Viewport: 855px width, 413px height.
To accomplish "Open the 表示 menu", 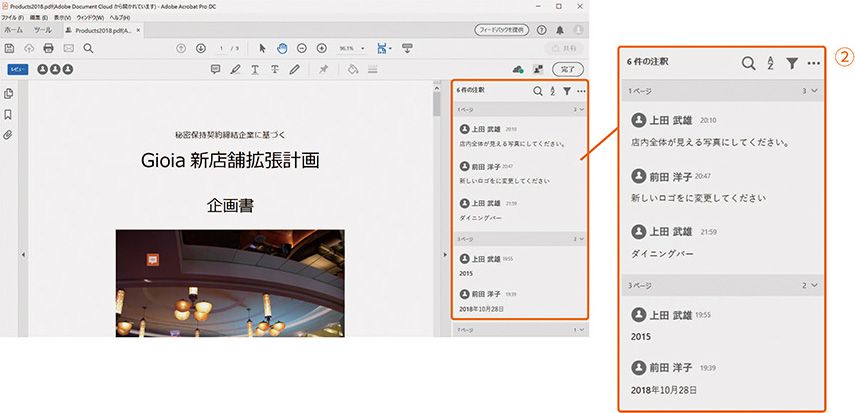I will coord(62,18).
